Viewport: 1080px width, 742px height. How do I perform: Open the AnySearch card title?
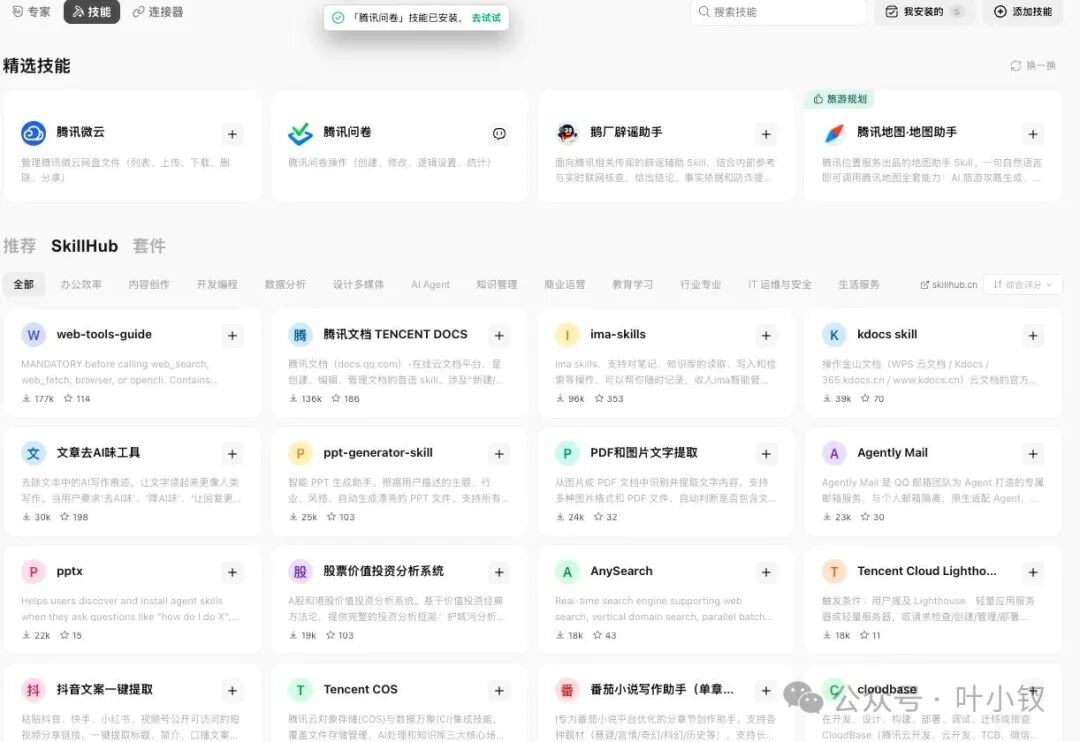(621, 571)
